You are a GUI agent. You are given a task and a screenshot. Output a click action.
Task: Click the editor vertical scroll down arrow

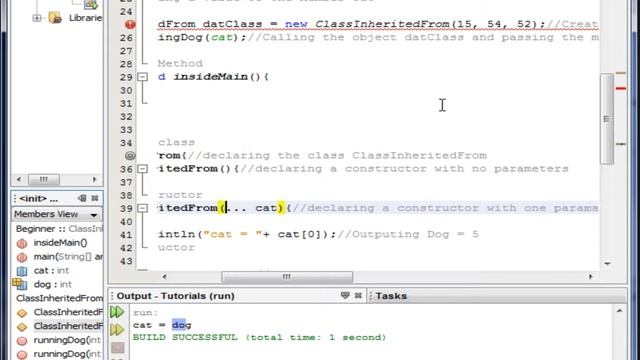[607, 264]
